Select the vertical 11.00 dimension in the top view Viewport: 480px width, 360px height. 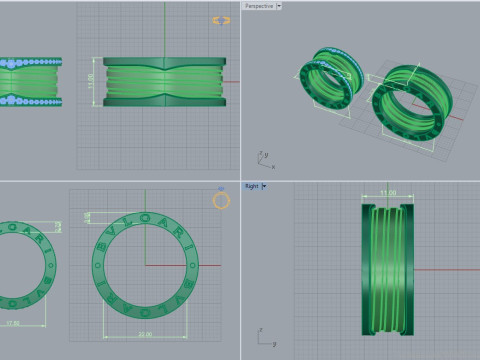(x=90, y=81)
